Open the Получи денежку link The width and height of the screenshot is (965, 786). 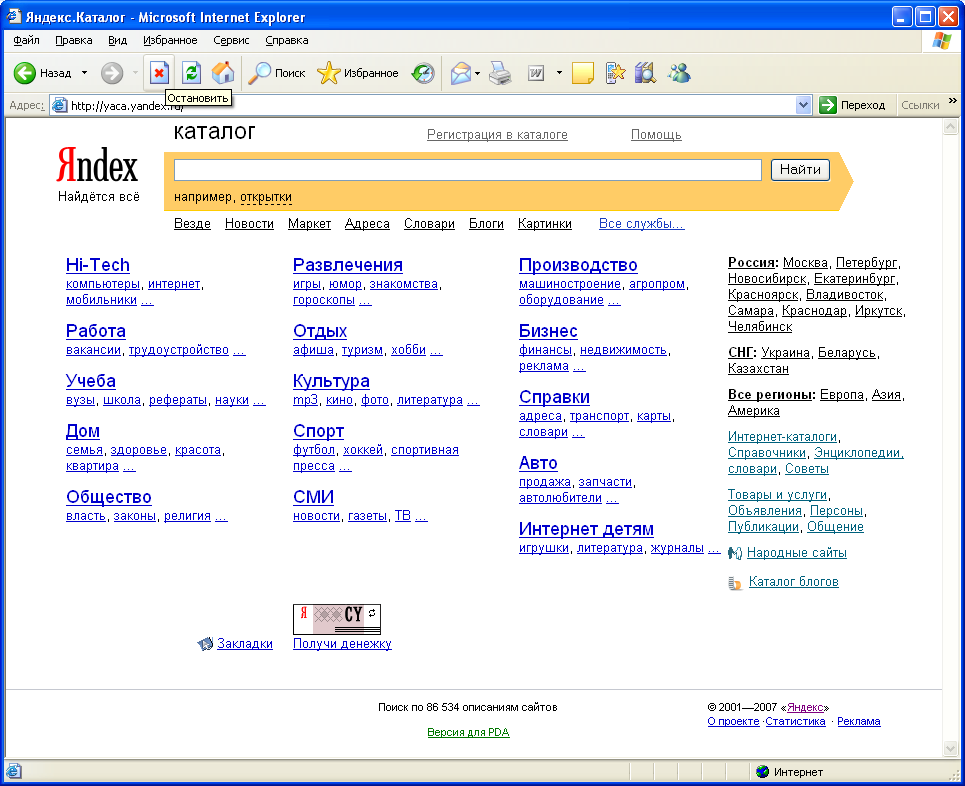click(x=342, y=644)
